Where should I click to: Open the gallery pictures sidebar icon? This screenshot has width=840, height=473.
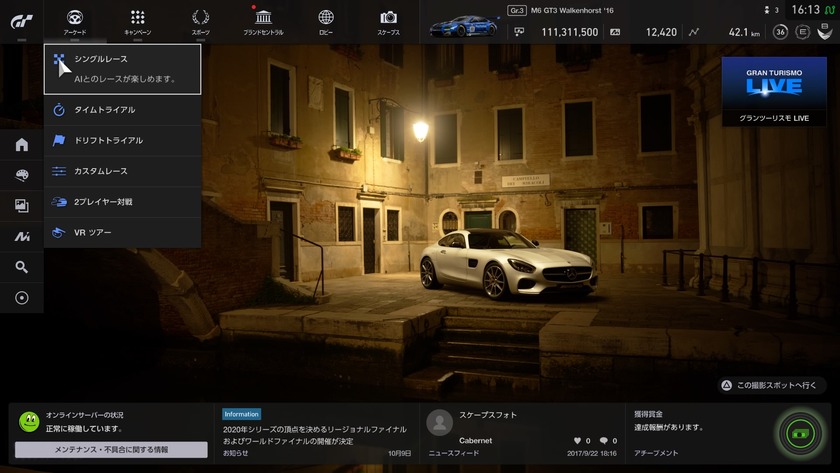pyautogui.click(x=21, y=206)
